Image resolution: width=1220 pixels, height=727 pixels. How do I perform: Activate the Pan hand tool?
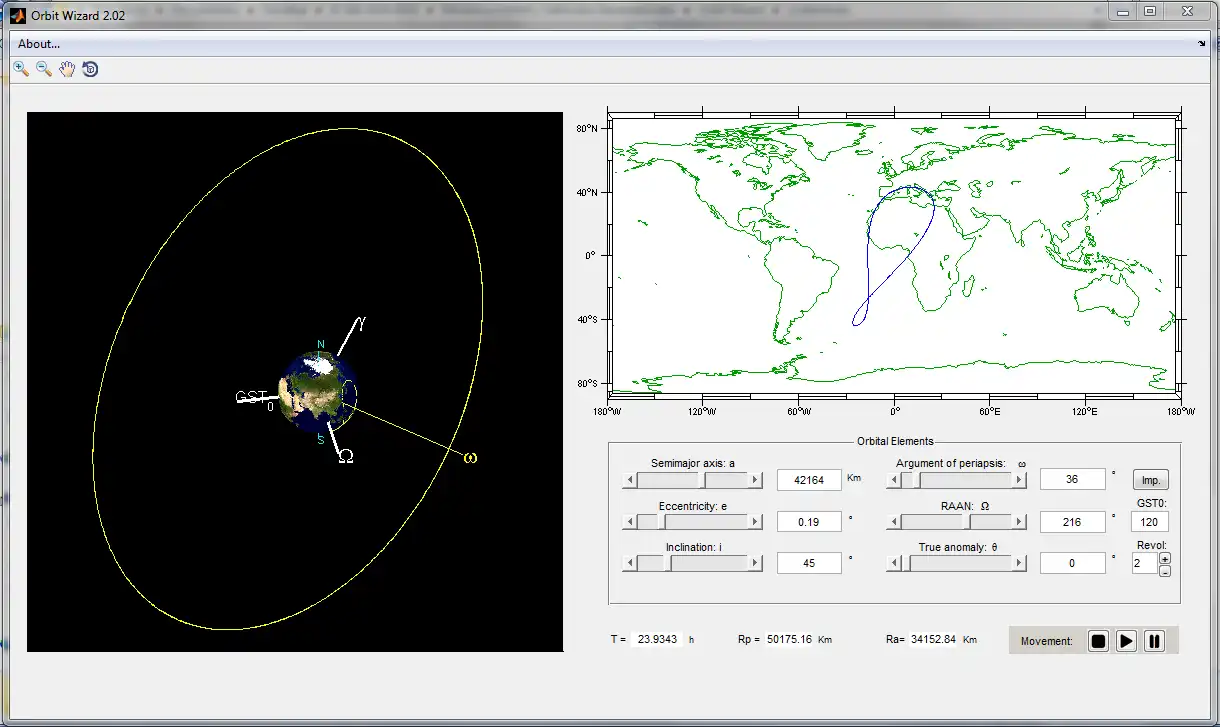tap(67, 69)
